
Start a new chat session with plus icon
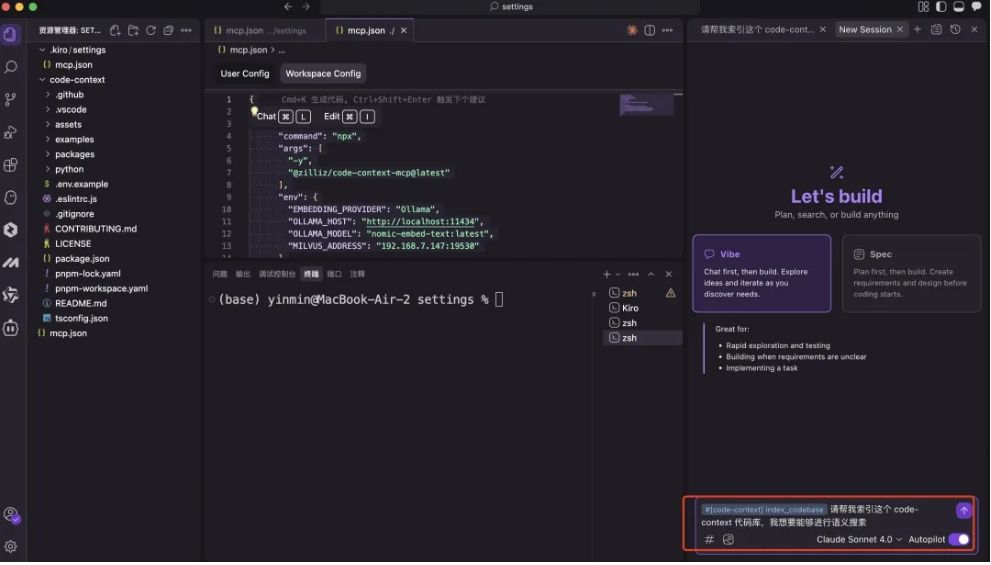point(917,30)
